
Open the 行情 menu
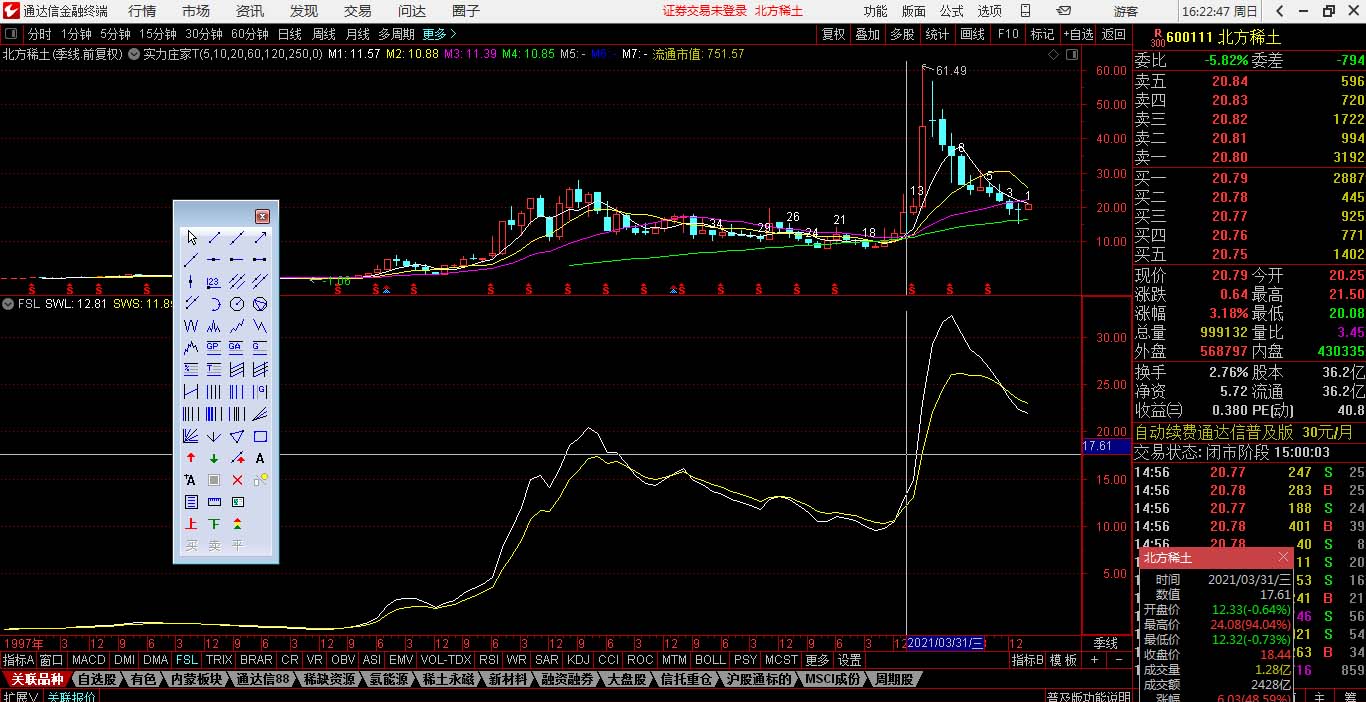point(142,11)
